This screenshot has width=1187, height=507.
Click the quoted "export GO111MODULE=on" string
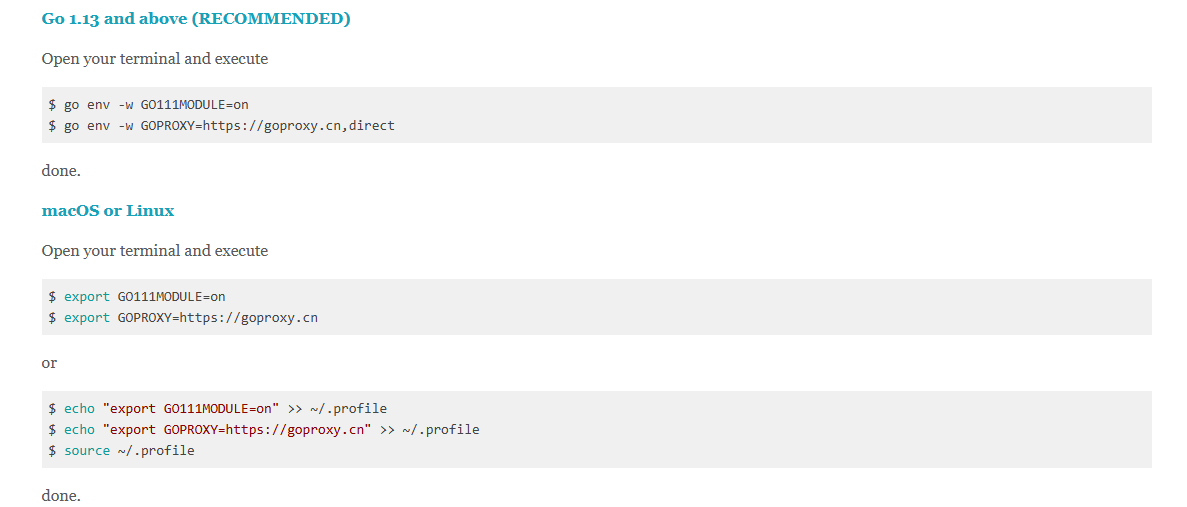click(x=191, y=408)
